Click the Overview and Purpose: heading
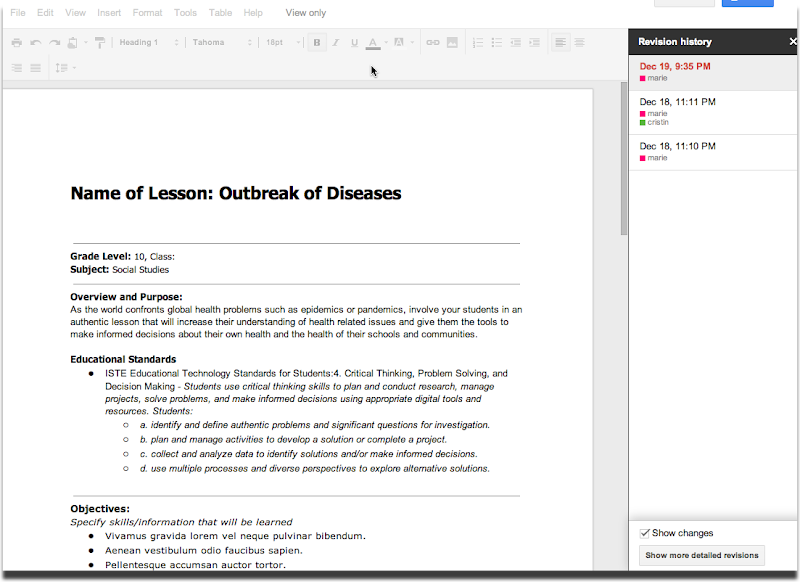 [126, 297]
